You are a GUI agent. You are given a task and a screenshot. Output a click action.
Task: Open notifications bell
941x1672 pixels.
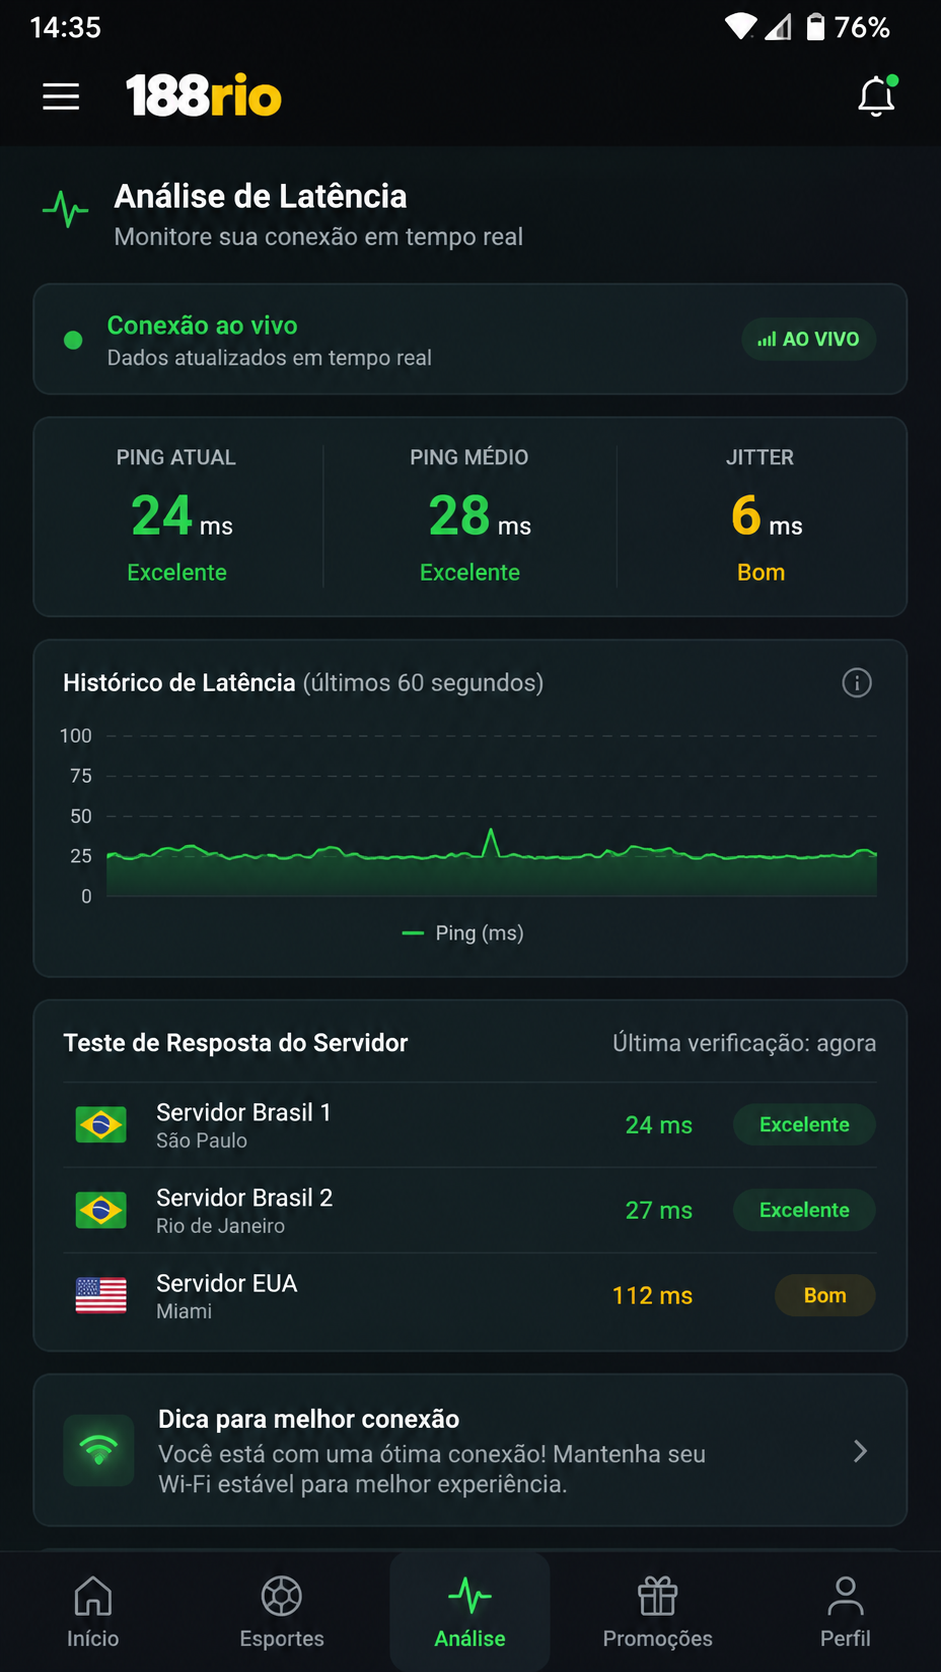pos(877,96)
